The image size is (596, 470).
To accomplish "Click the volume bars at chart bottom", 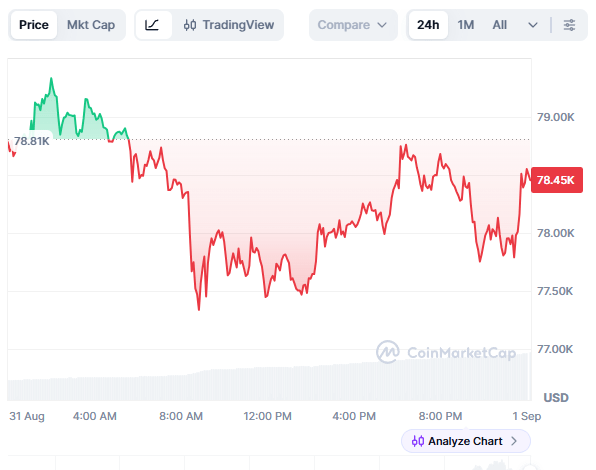I will 268,380.
